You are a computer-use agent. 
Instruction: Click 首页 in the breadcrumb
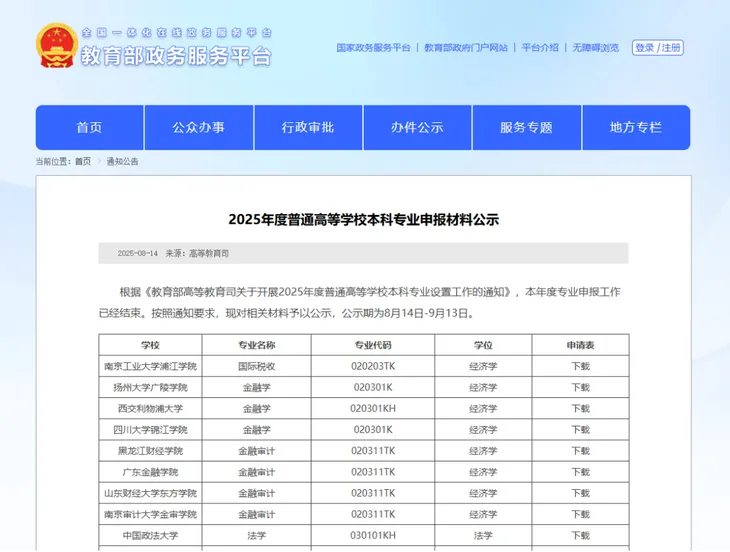coord(83,161)
